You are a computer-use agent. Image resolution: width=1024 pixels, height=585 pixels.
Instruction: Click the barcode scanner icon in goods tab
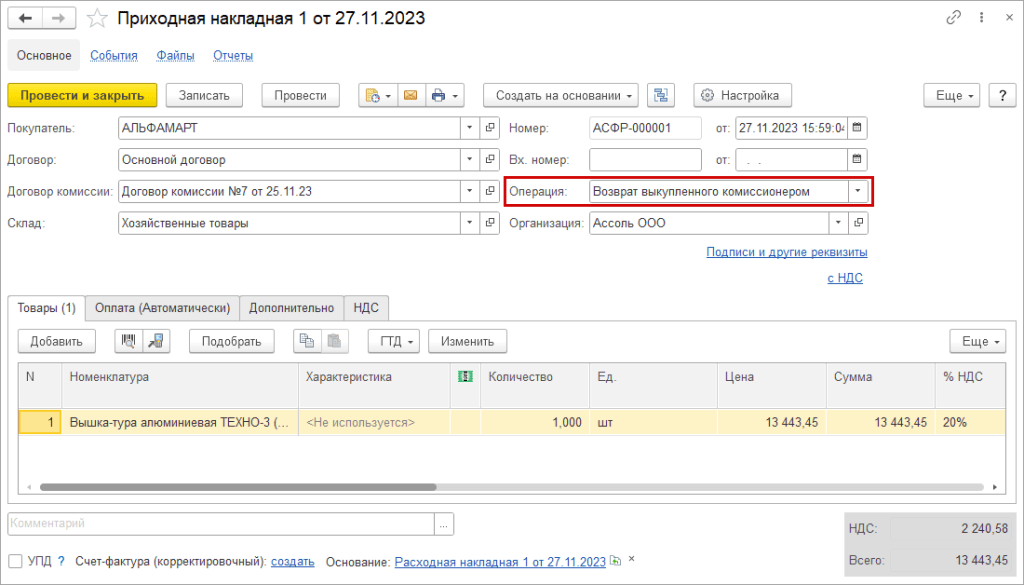click(129, 341)
